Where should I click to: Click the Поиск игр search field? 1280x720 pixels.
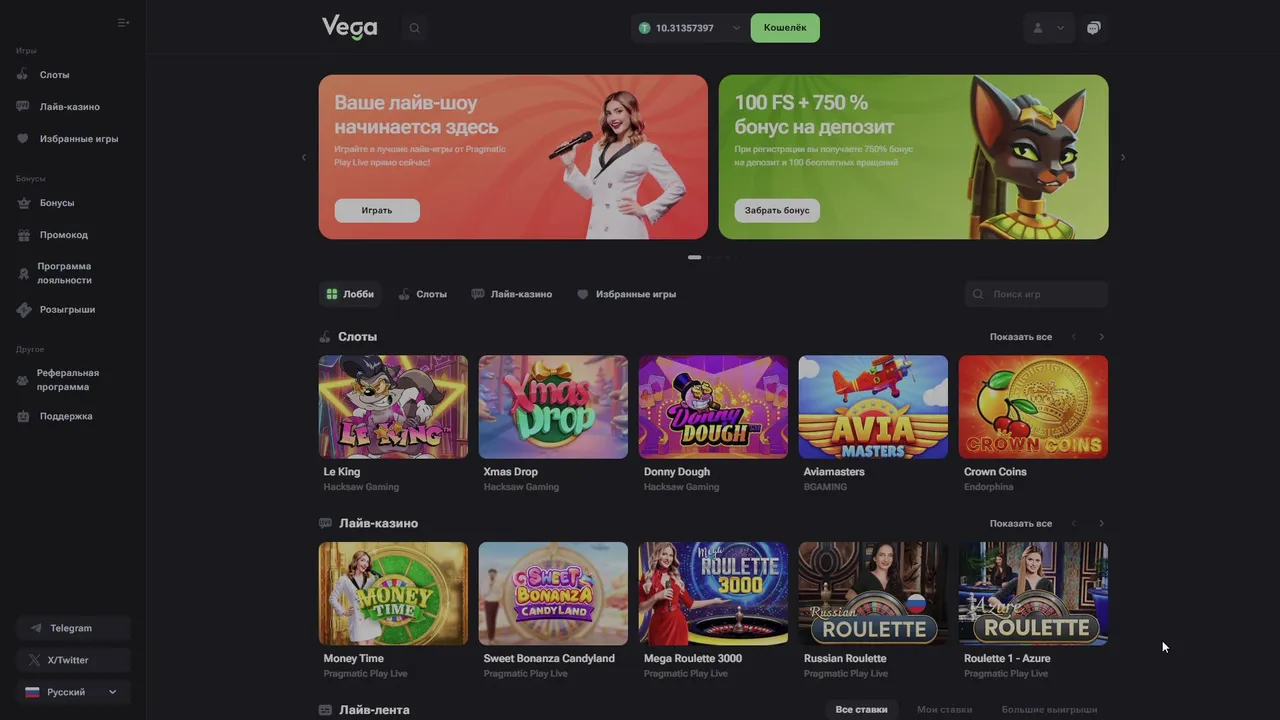(x=1037, y=294)
